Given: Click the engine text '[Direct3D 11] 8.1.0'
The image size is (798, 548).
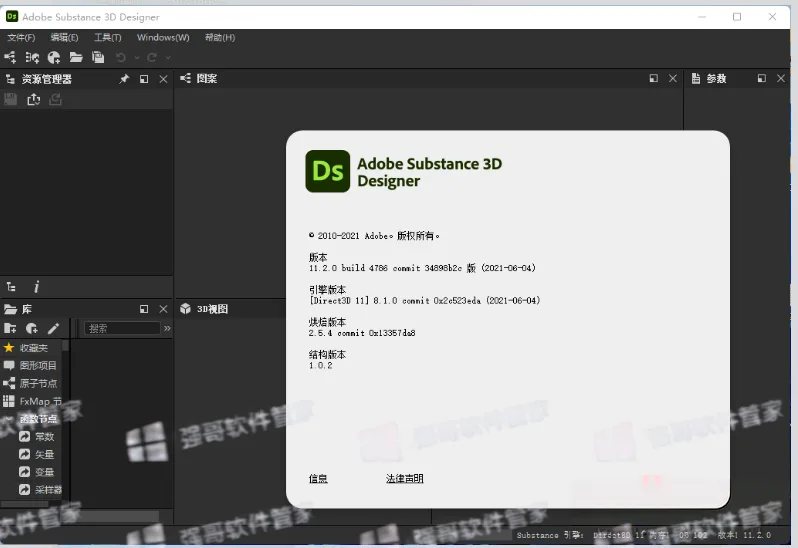Looking at the screenshot, I should coord(353,301).
